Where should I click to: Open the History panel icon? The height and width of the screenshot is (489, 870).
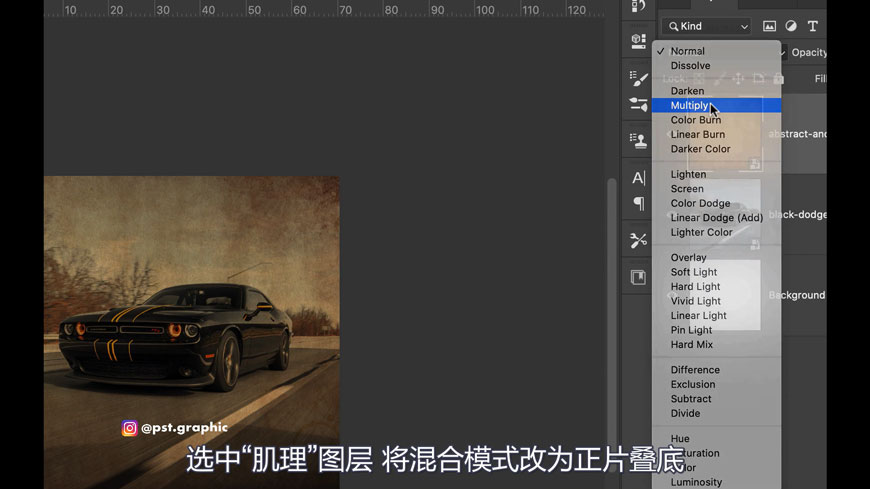(638, 6)
